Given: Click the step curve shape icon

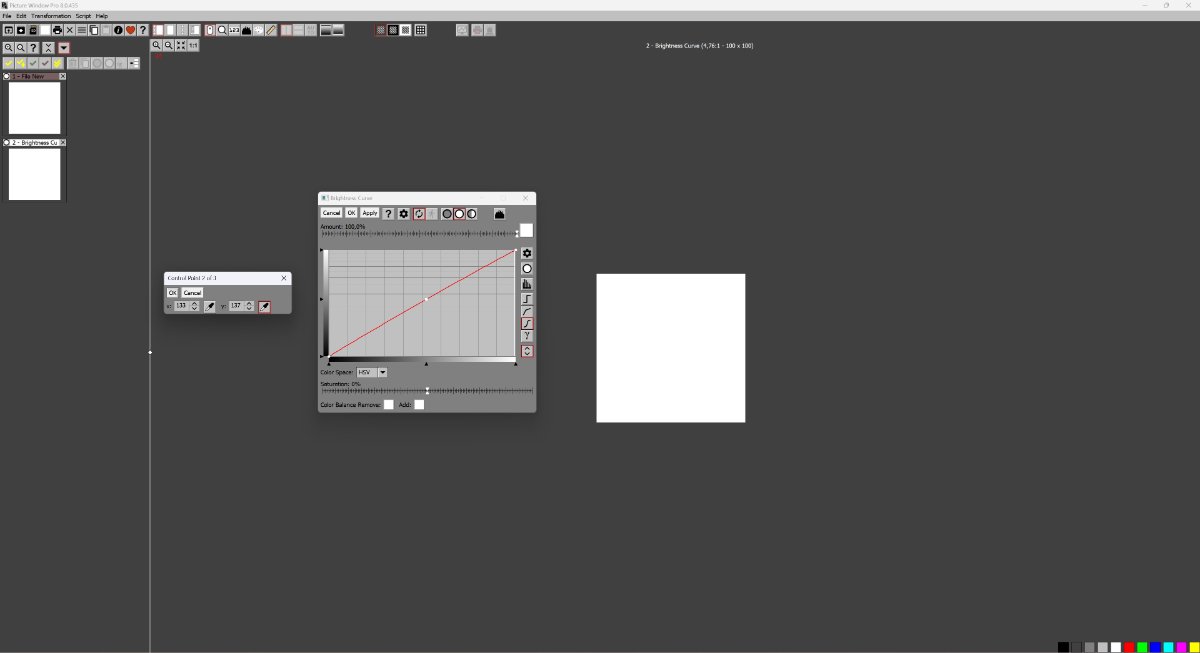Looking at the screenshot, I should click(527, 299).
